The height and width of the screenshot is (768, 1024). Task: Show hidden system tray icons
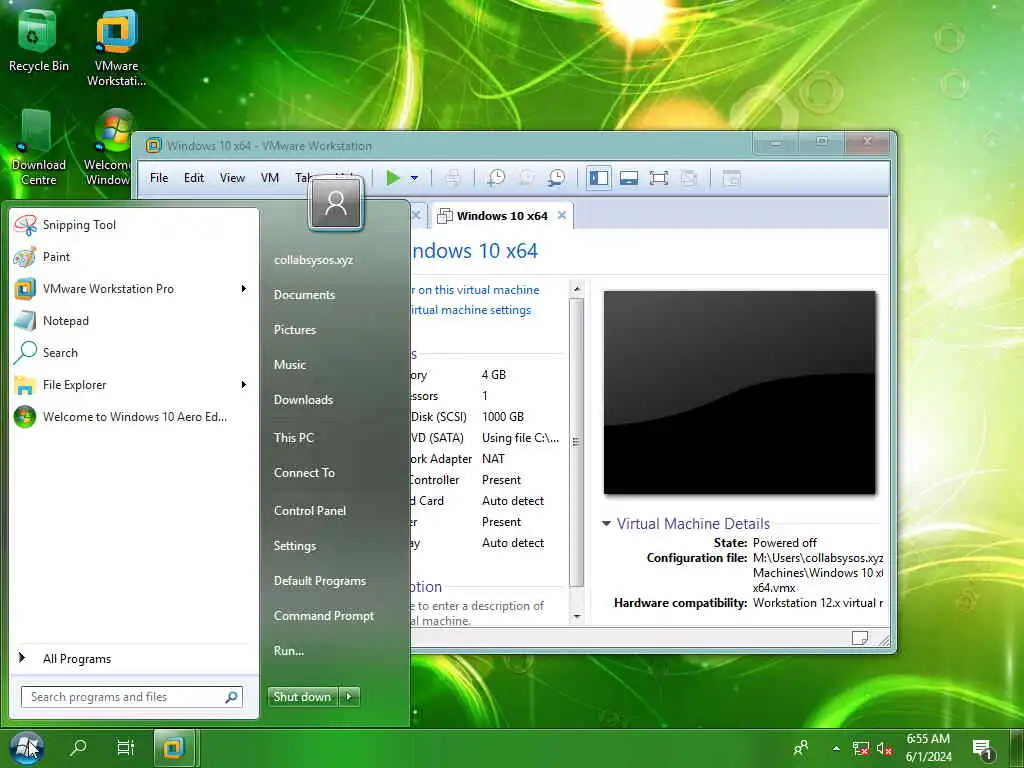click(x=836, y=748)
